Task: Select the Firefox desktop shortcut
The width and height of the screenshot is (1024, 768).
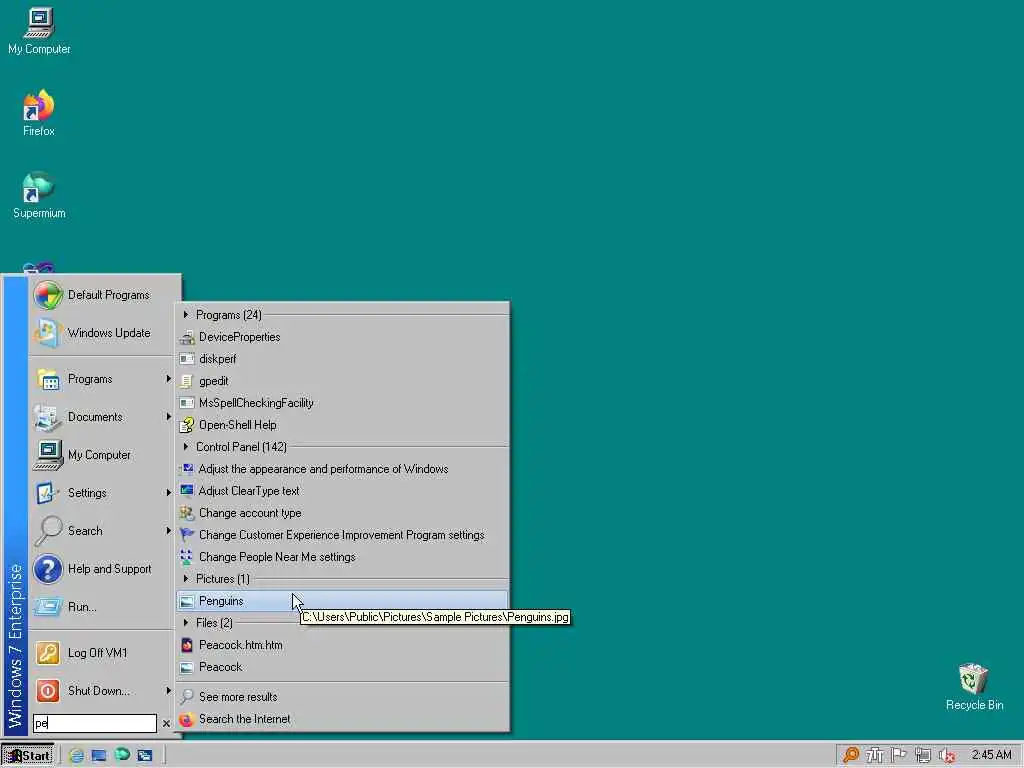Action: point(39,113)
